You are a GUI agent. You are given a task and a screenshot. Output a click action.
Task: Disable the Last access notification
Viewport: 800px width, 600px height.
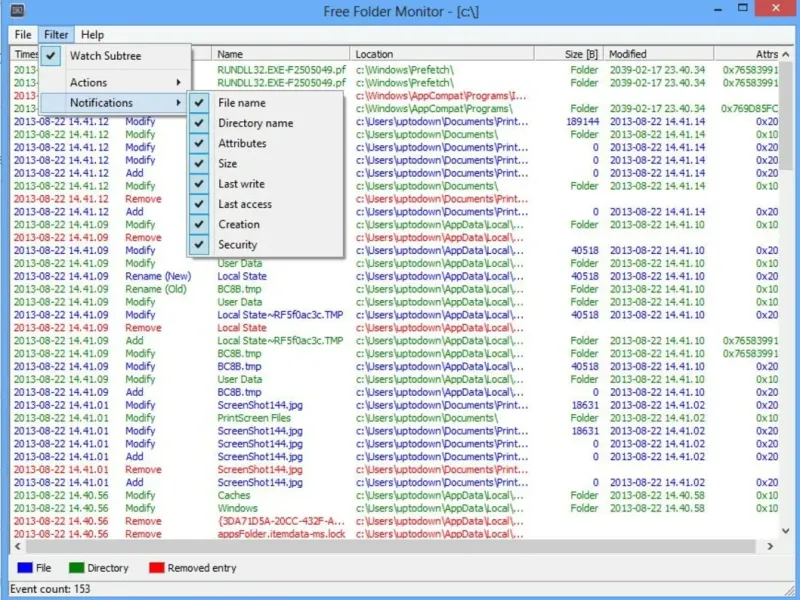199,204
